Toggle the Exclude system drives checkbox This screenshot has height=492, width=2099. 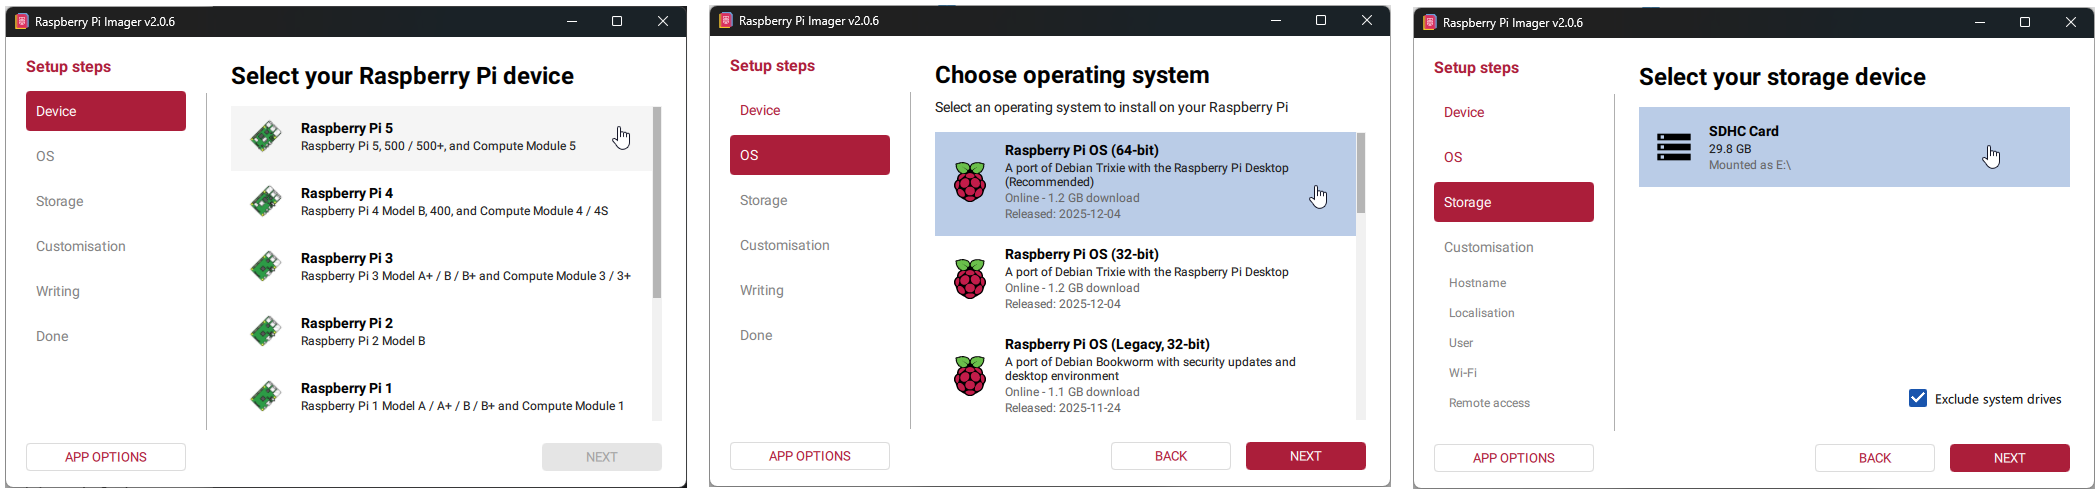point(1918,398)
